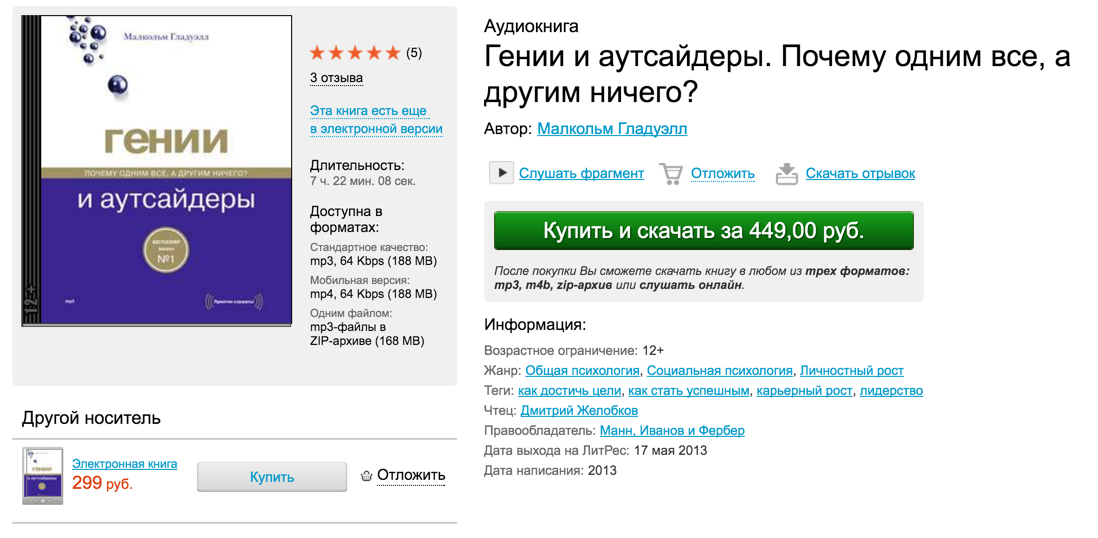Open tag лидерство
Viewport: 1098px width, 538px height.
tap(891, 390)
